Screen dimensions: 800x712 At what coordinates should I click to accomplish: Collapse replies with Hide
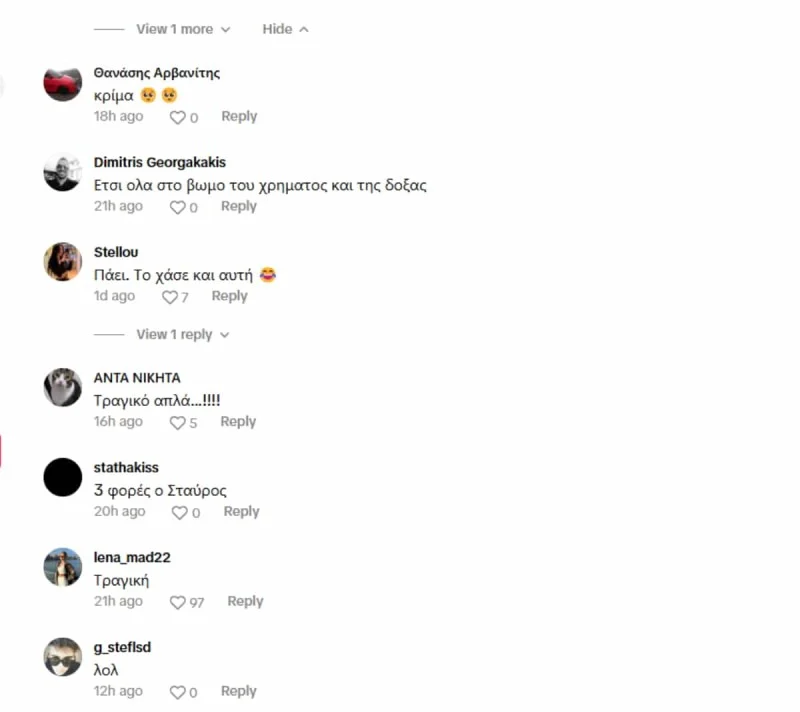click(x=285, y=29)
